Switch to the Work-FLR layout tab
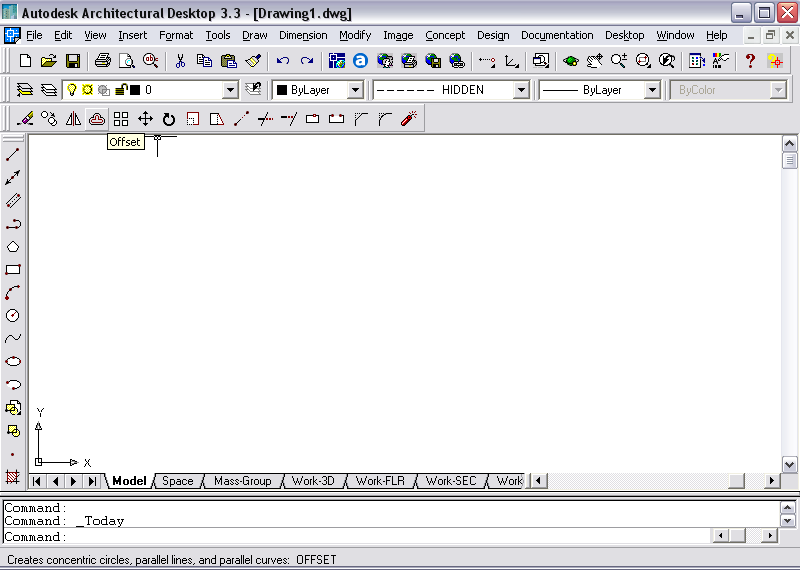 (380, 481)
